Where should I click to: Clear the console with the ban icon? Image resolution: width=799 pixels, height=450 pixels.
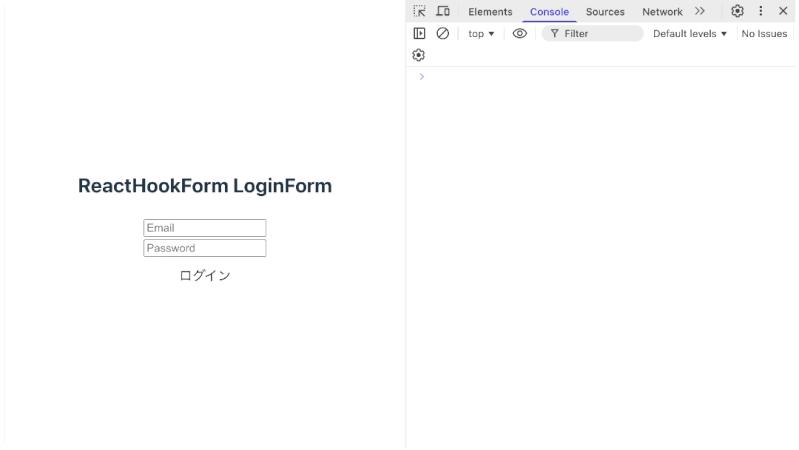pos(443,33)
